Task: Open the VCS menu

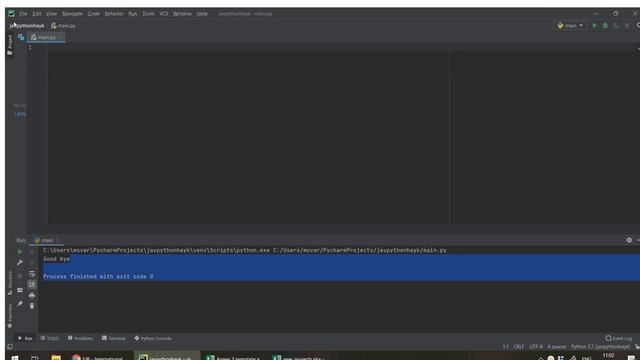Action: tap(164, 14)
